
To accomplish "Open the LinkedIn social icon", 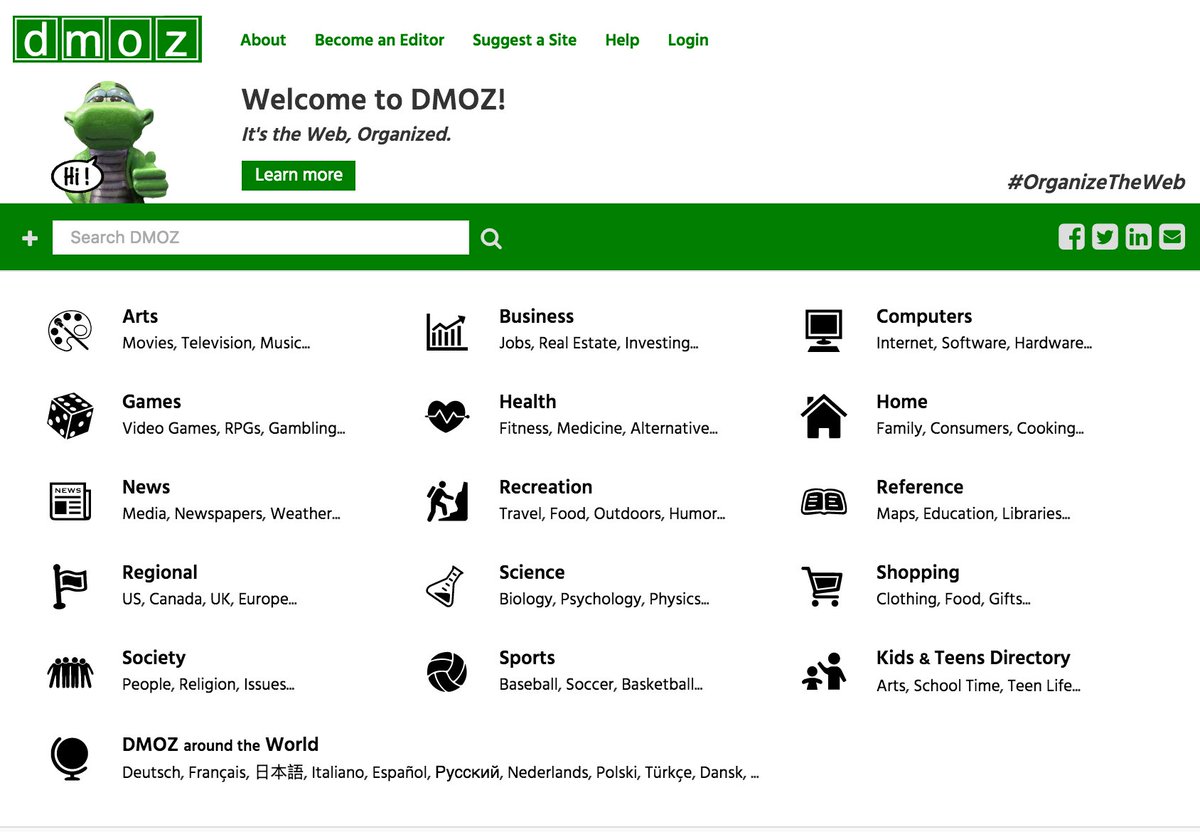I will tap(1138, 237).
